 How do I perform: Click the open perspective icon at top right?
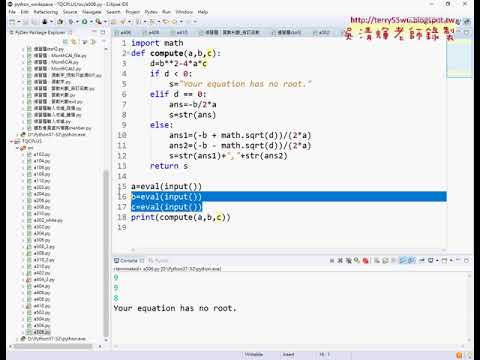(x=467, y=21)
